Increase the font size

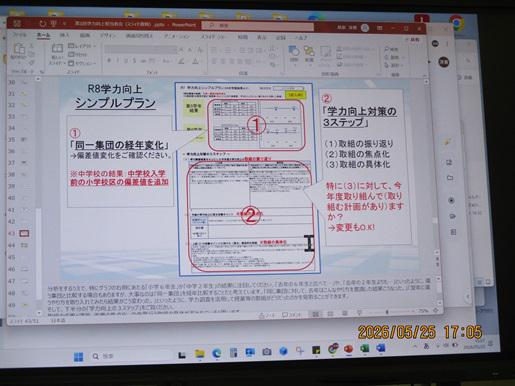(x=182, y=50)
